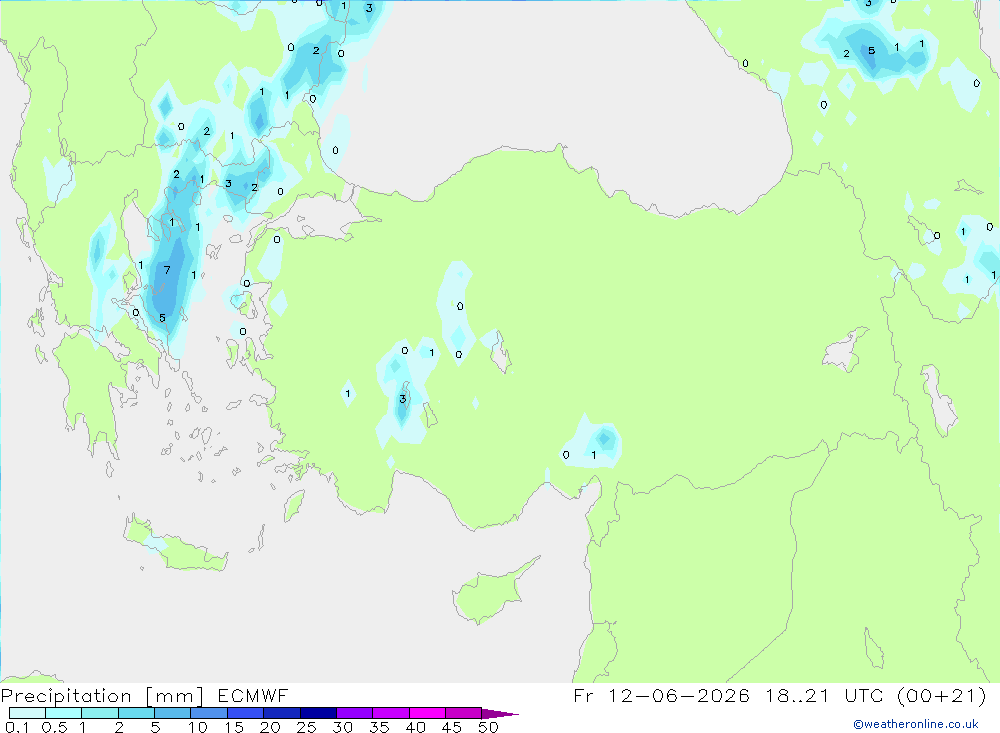Click the '7' precipitation value over Greece

167,270
